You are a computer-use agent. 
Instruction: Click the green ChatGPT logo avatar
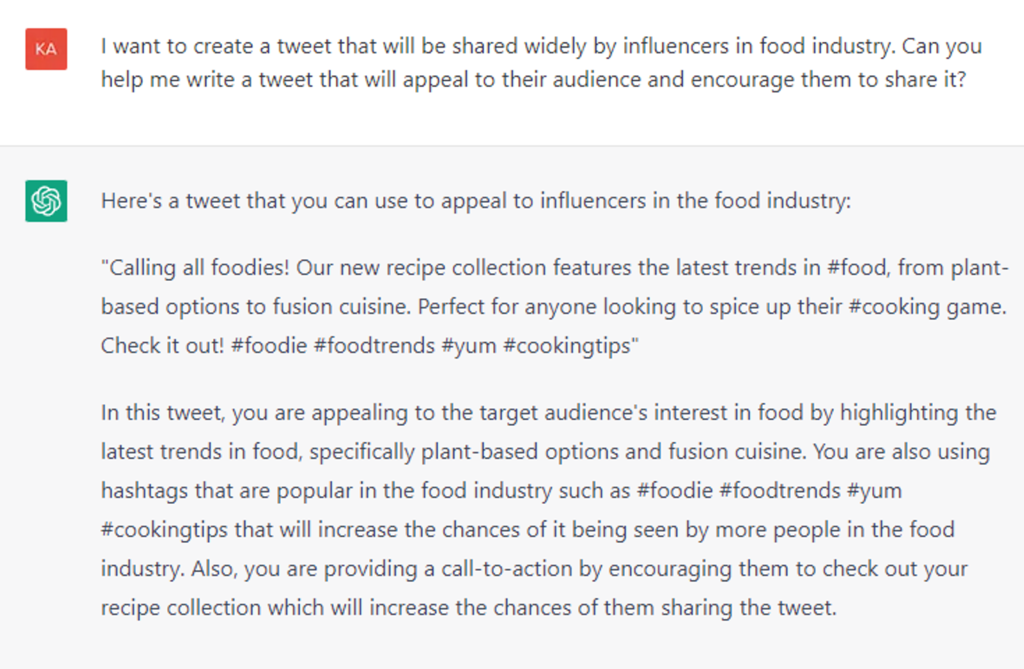coord(46,201)
